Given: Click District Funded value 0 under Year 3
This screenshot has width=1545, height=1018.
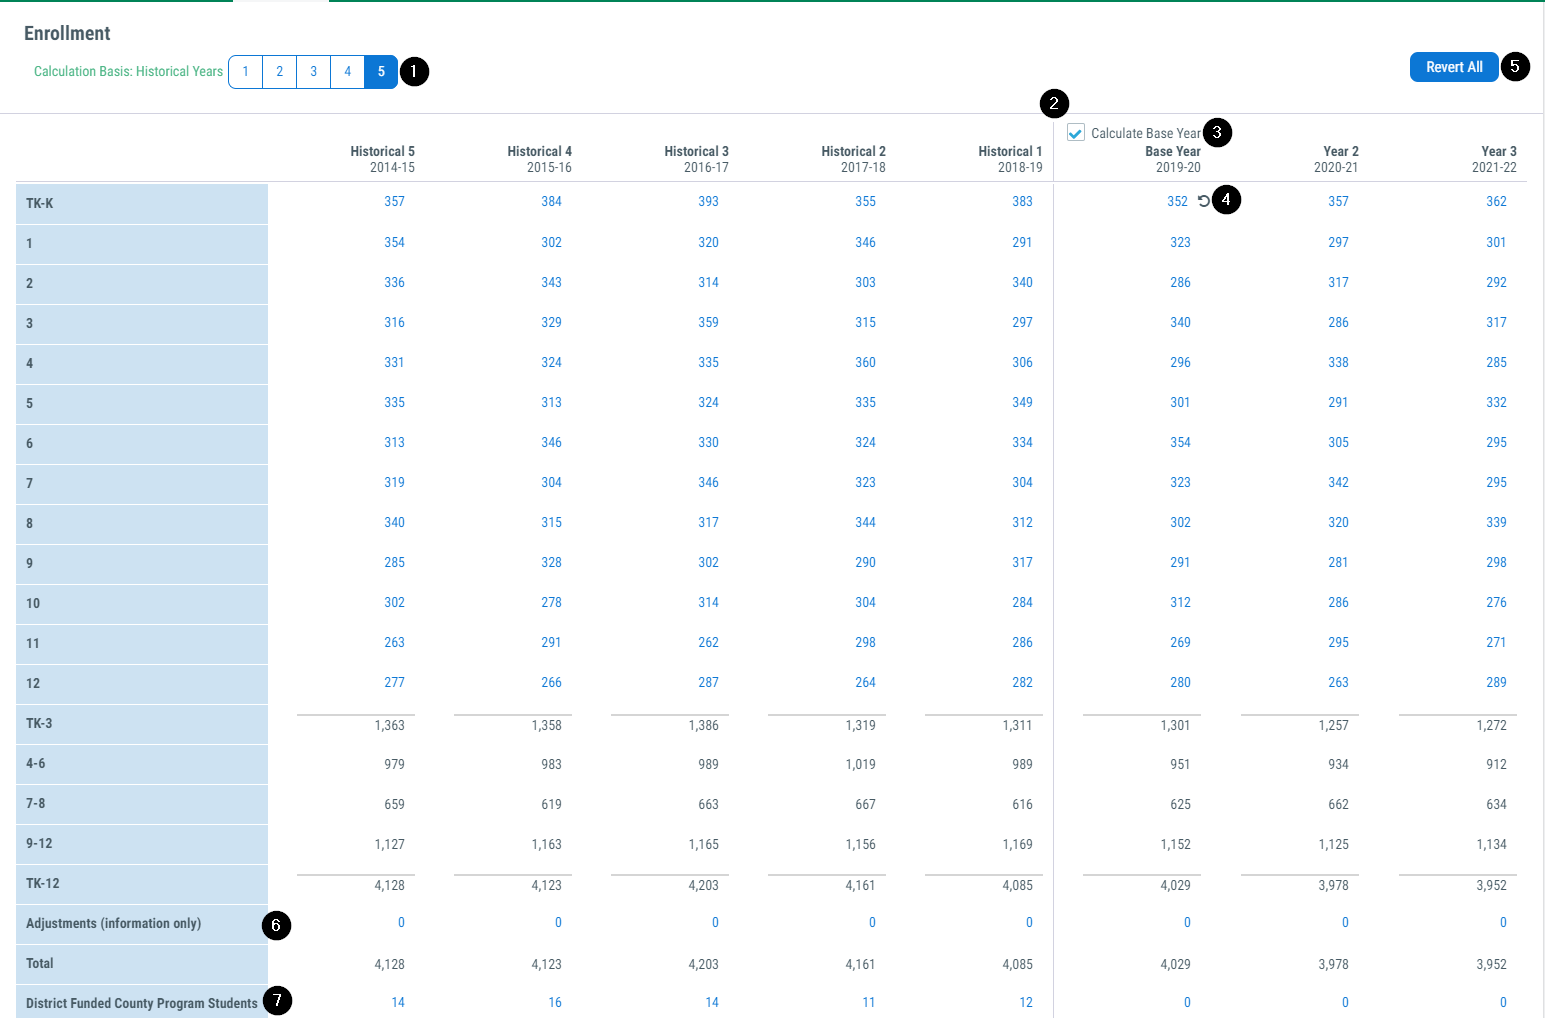Looking at the screenshot, I should (x=1503, y=1003).
